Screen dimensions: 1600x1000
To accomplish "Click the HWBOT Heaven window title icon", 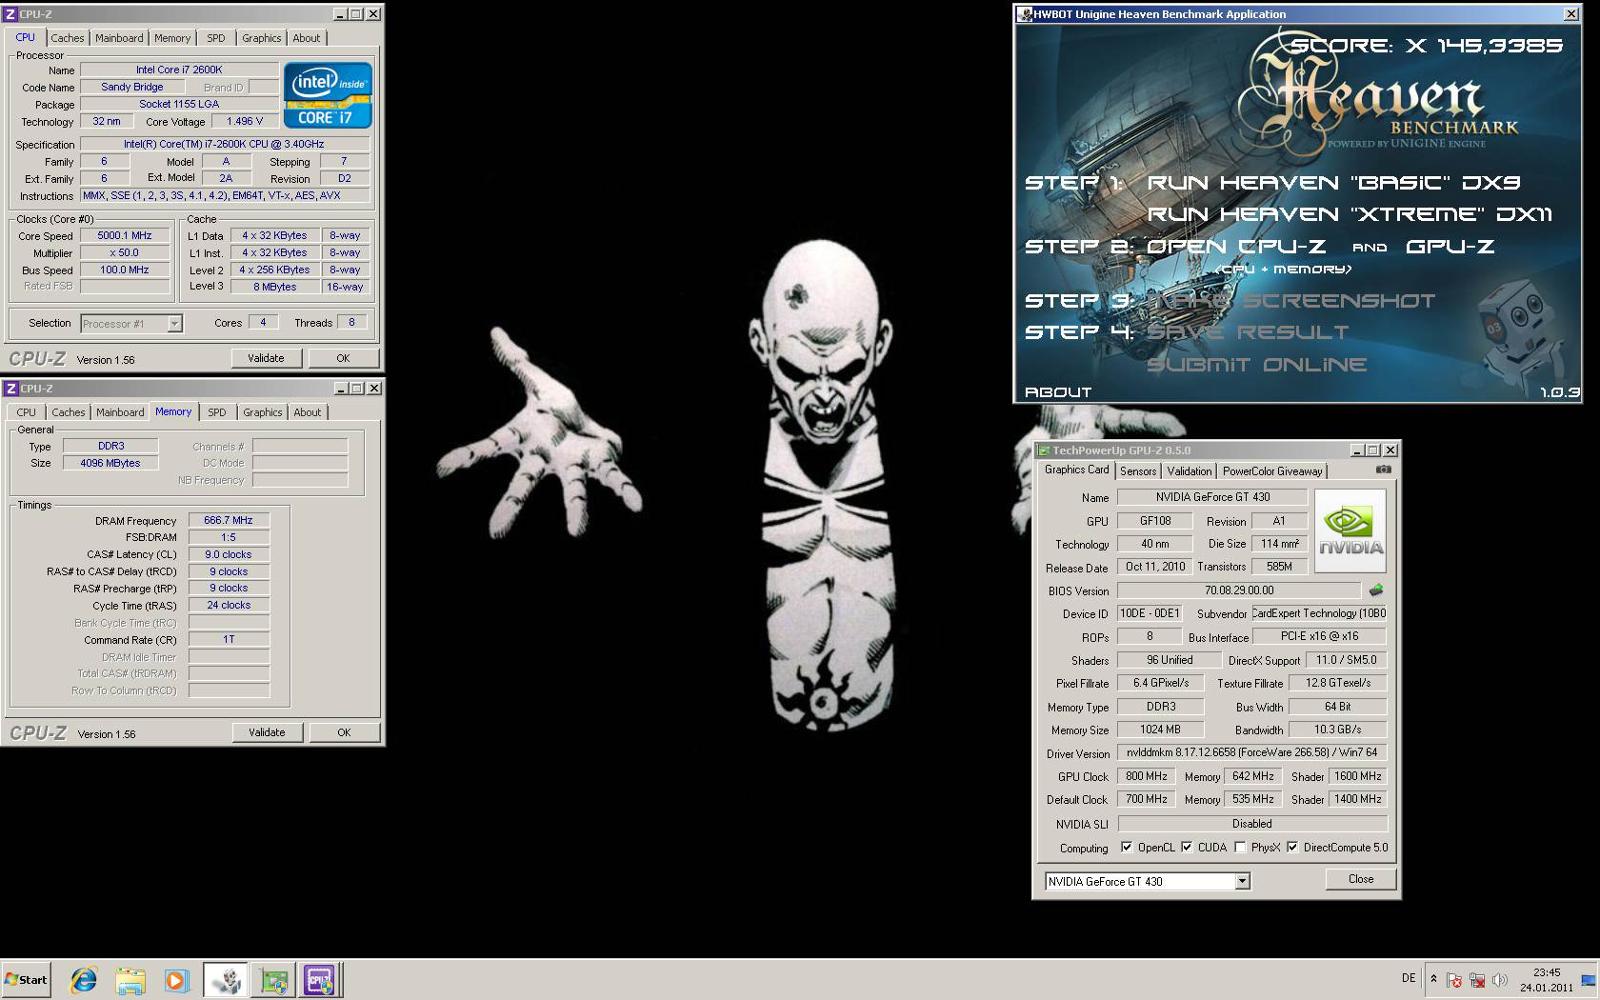I will click(x=1024, y=14).
